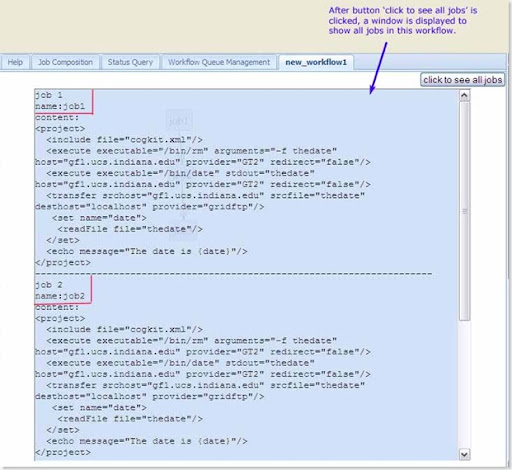The height and width of the screenshot is (470, 512).
Task: Click the 'name:job1' line
Action: point(60,107)
